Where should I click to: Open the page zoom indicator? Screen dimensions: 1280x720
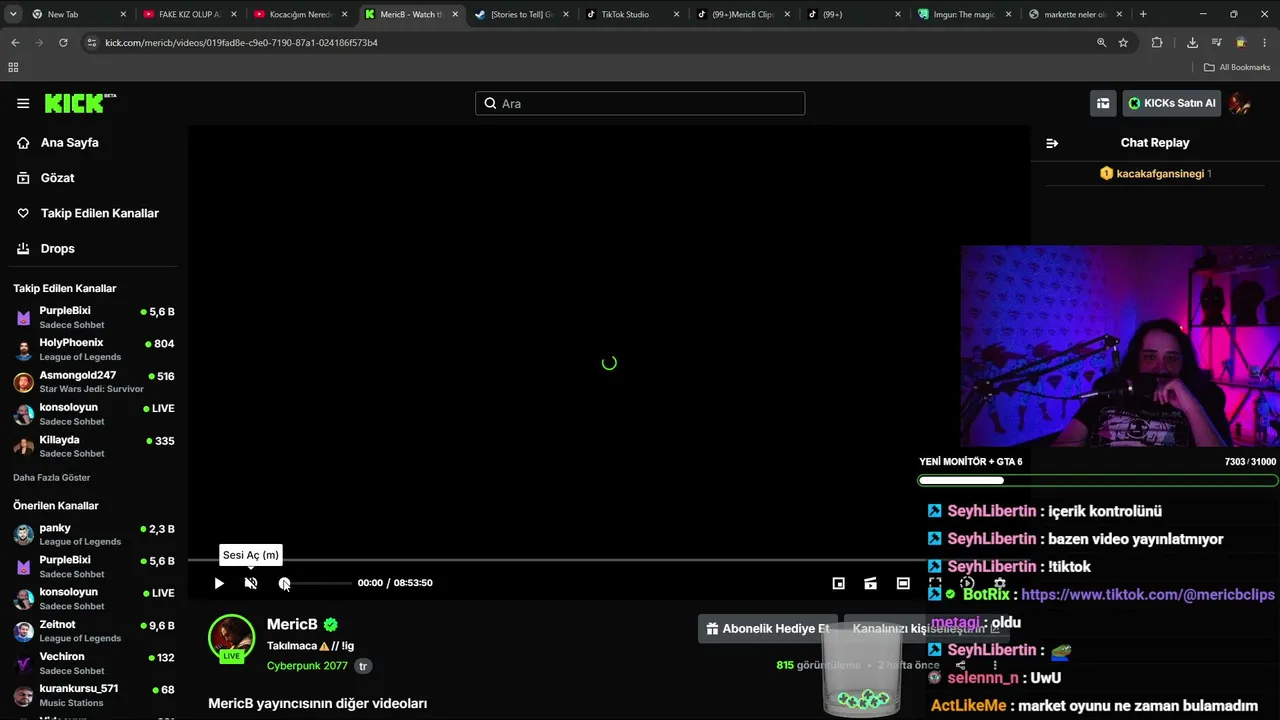point(1101,43)
